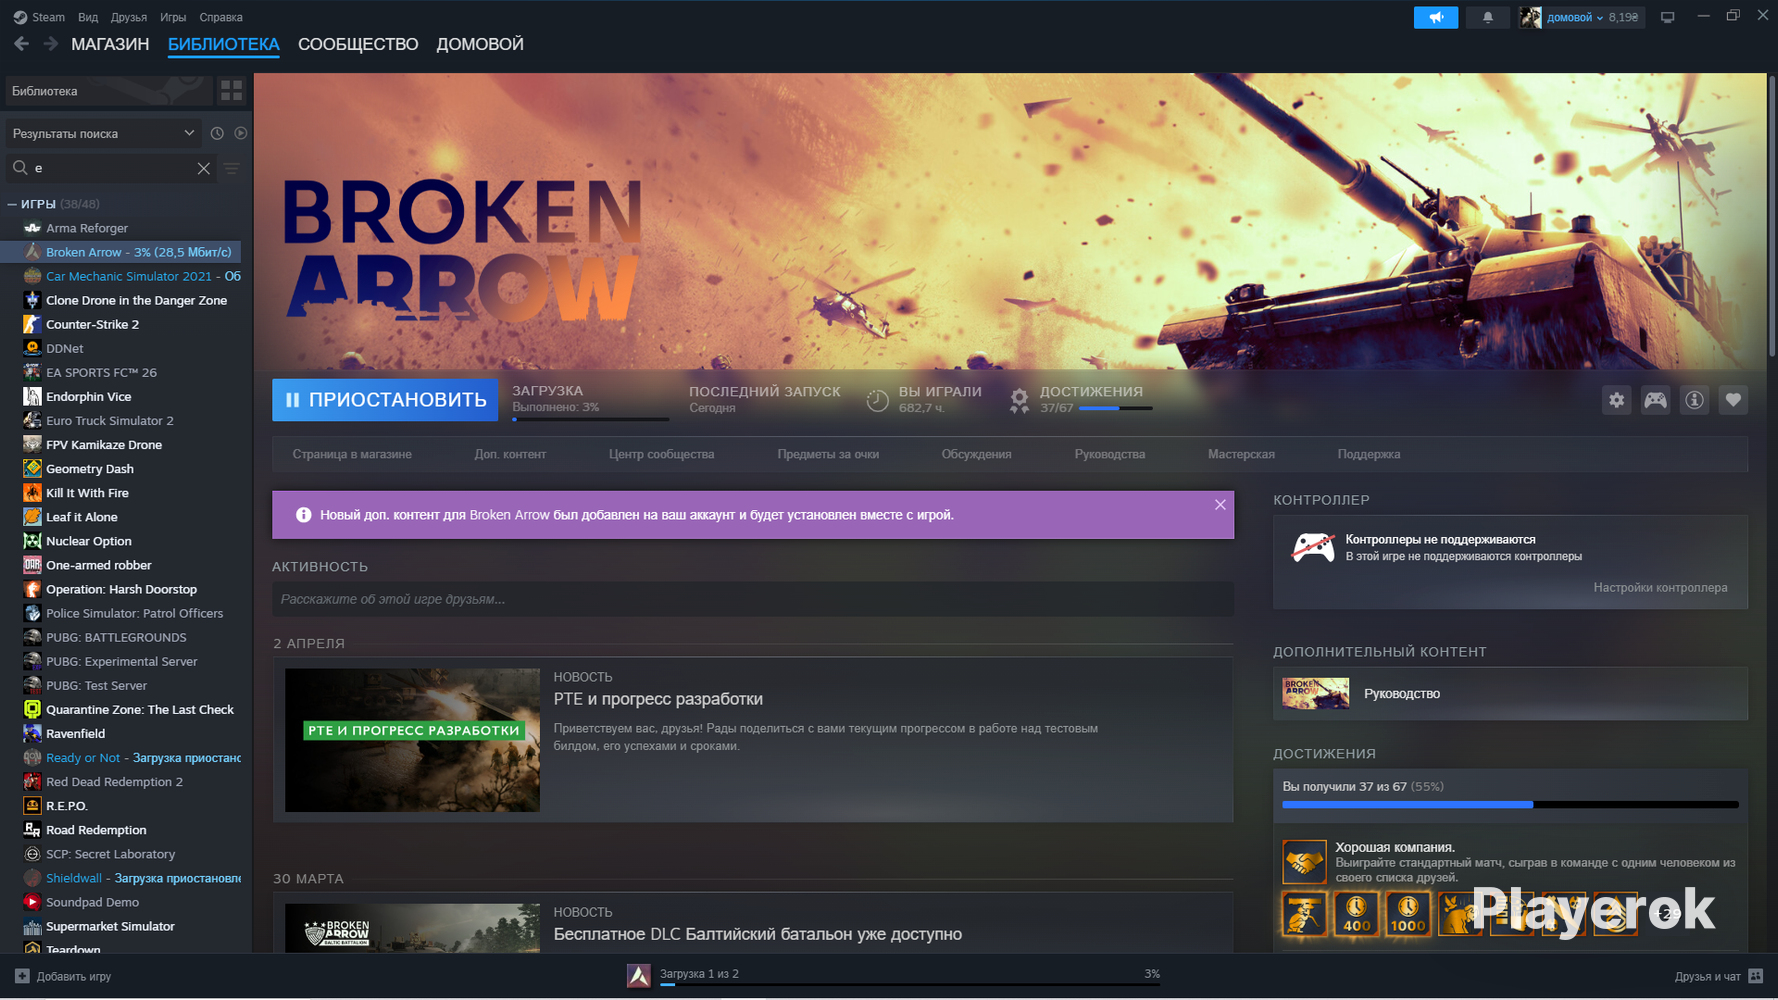Click the achievements progress bar 37 из 67
Viewport: 1778px width, 1000px height.
tap(1510, 804)
